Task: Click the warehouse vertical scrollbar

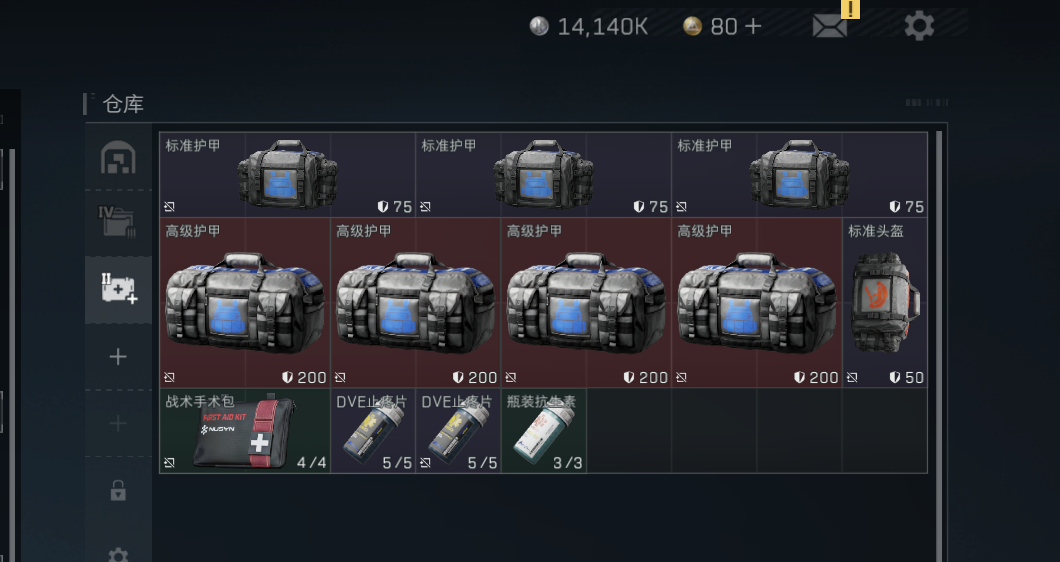Action: pos(938,346)
